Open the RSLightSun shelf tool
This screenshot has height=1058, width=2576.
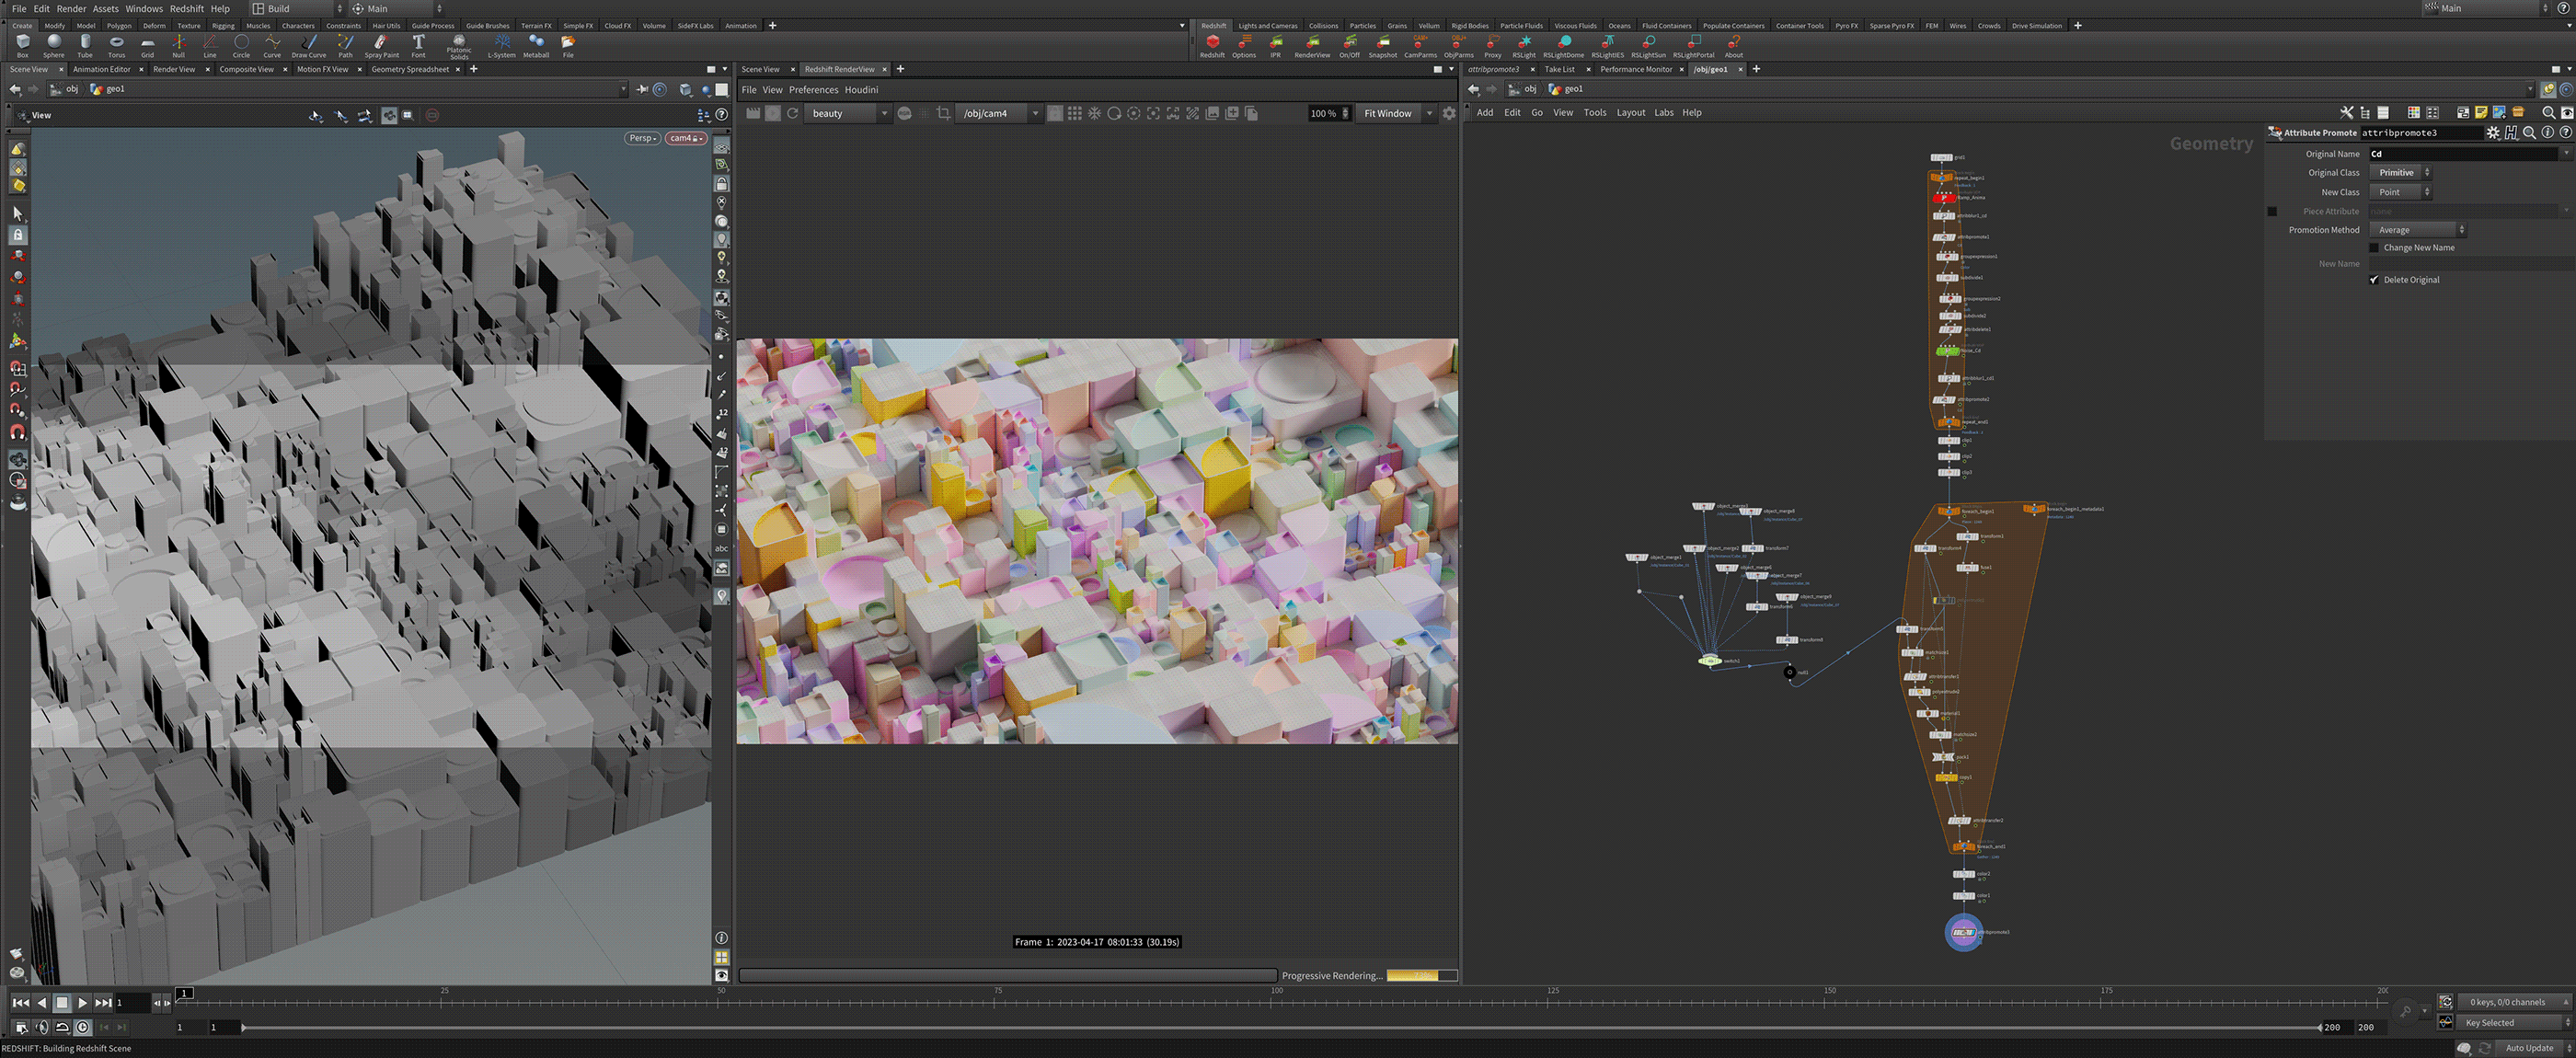[x=1648, y=44]
